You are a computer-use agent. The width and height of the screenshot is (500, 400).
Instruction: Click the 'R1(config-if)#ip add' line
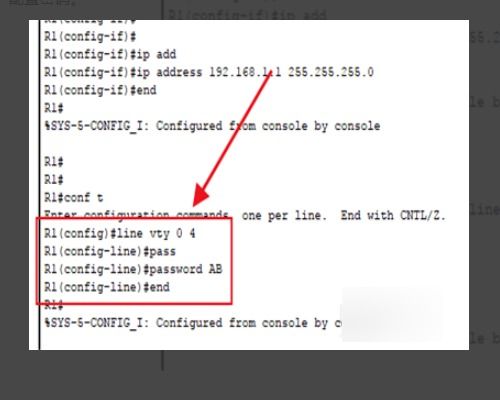click(x=110, y=54)
